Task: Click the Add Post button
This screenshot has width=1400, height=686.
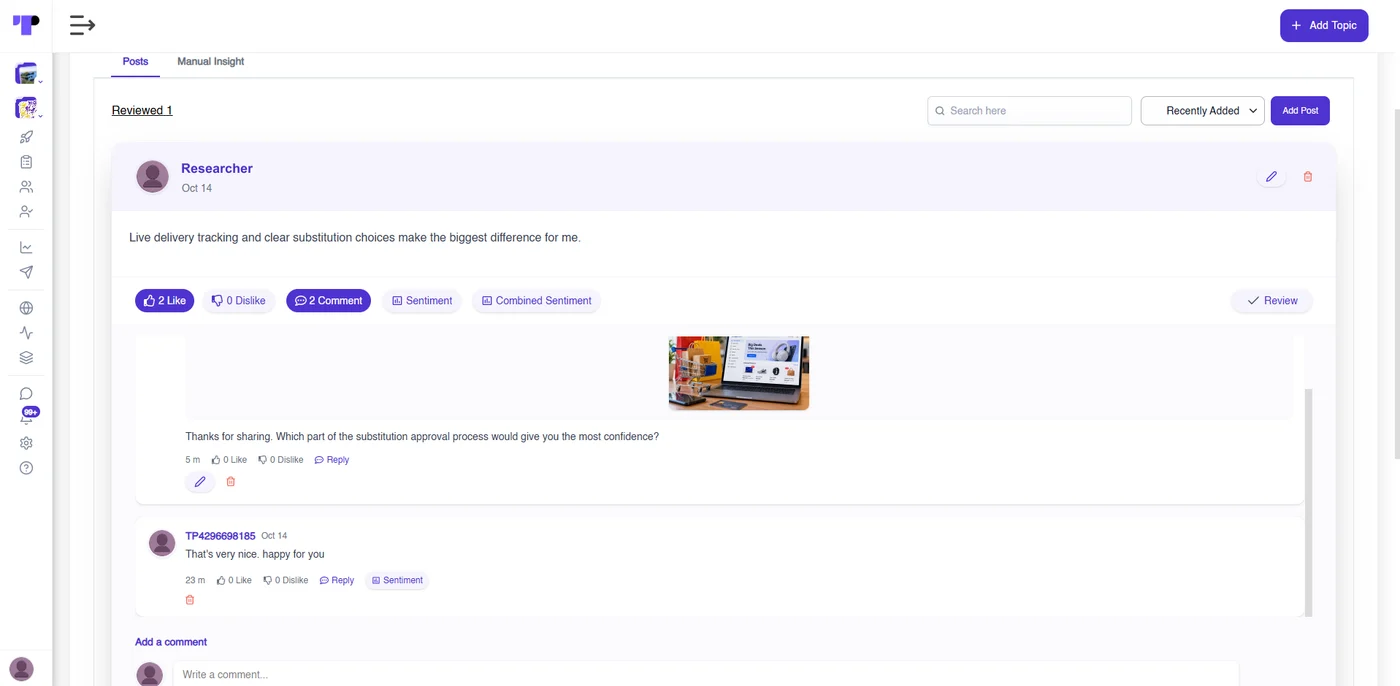Action: (x=1300, y=111)
